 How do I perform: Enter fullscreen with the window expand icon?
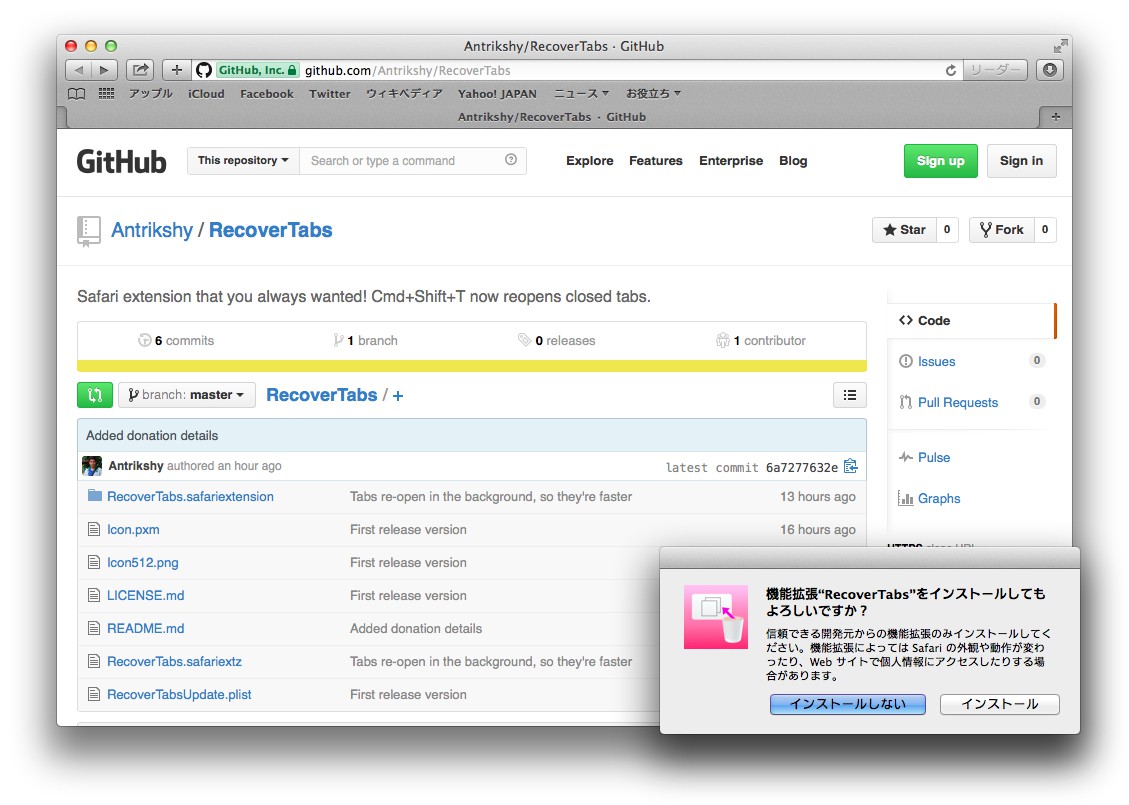(1060, 46)
